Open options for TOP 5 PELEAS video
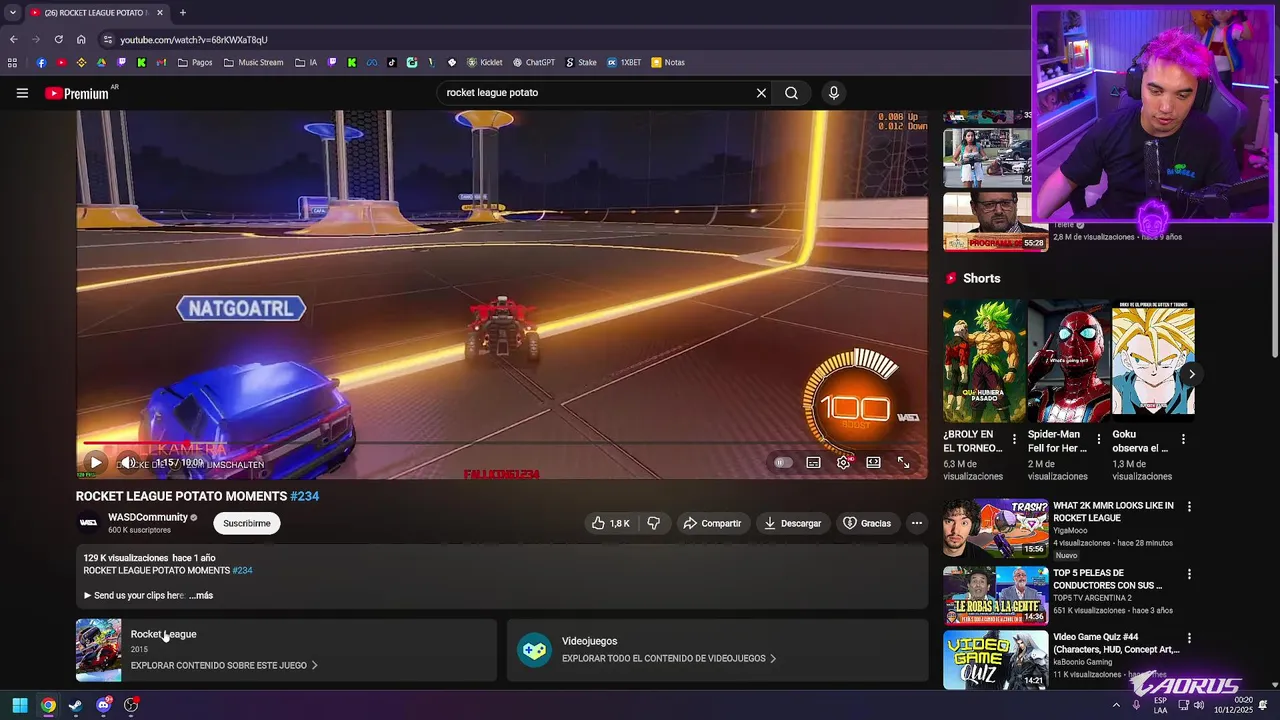The width and height of the screenshot is (1280, 720). [x=1189, y=574]
